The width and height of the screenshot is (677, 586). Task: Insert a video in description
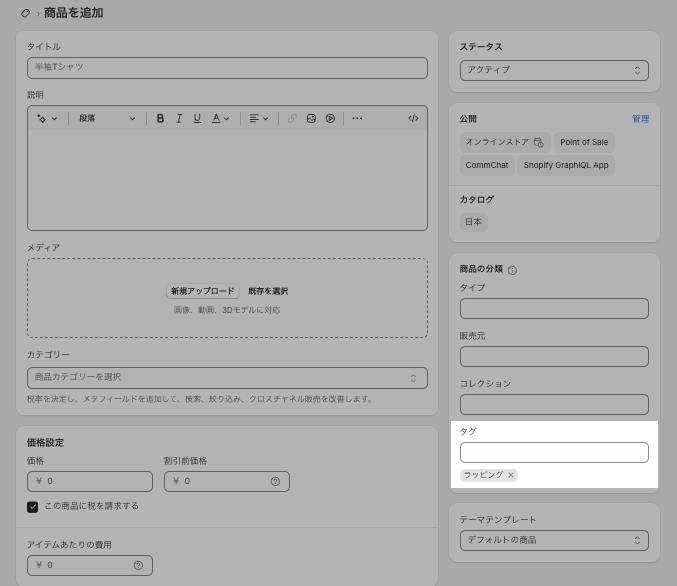(x=330, y=118)
